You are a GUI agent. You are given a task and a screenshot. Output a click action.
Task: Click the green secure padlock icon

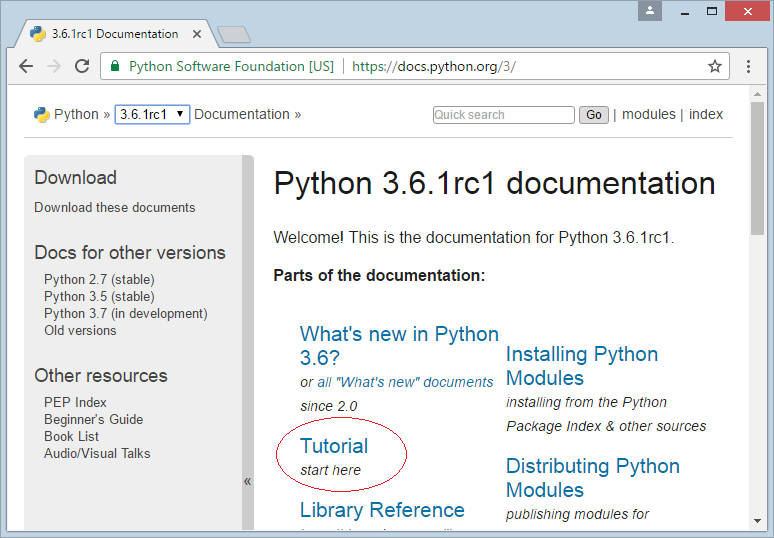coord(115,66)
